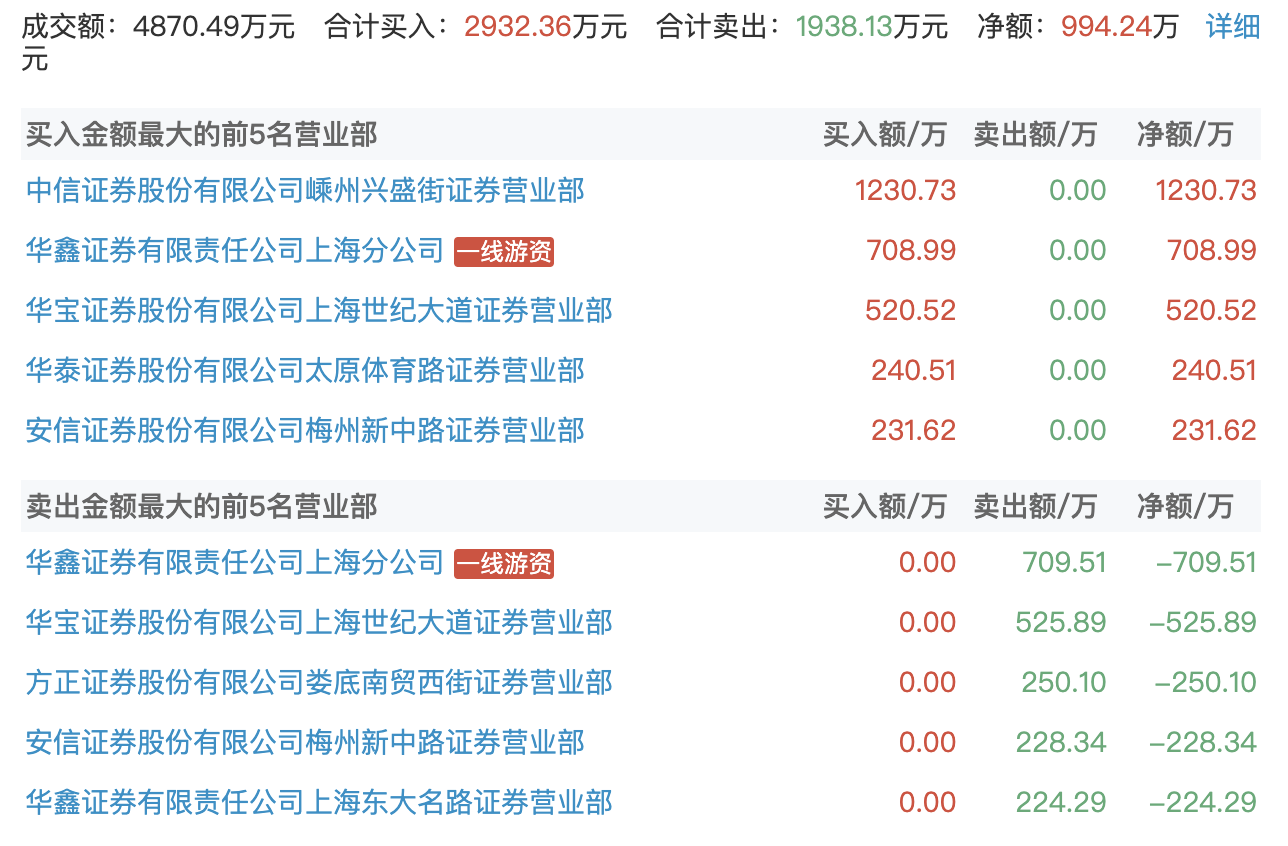Select 华泰证券太原体育路证券营业部
This screenshot has height=846, width=1288.
(305, 370)
